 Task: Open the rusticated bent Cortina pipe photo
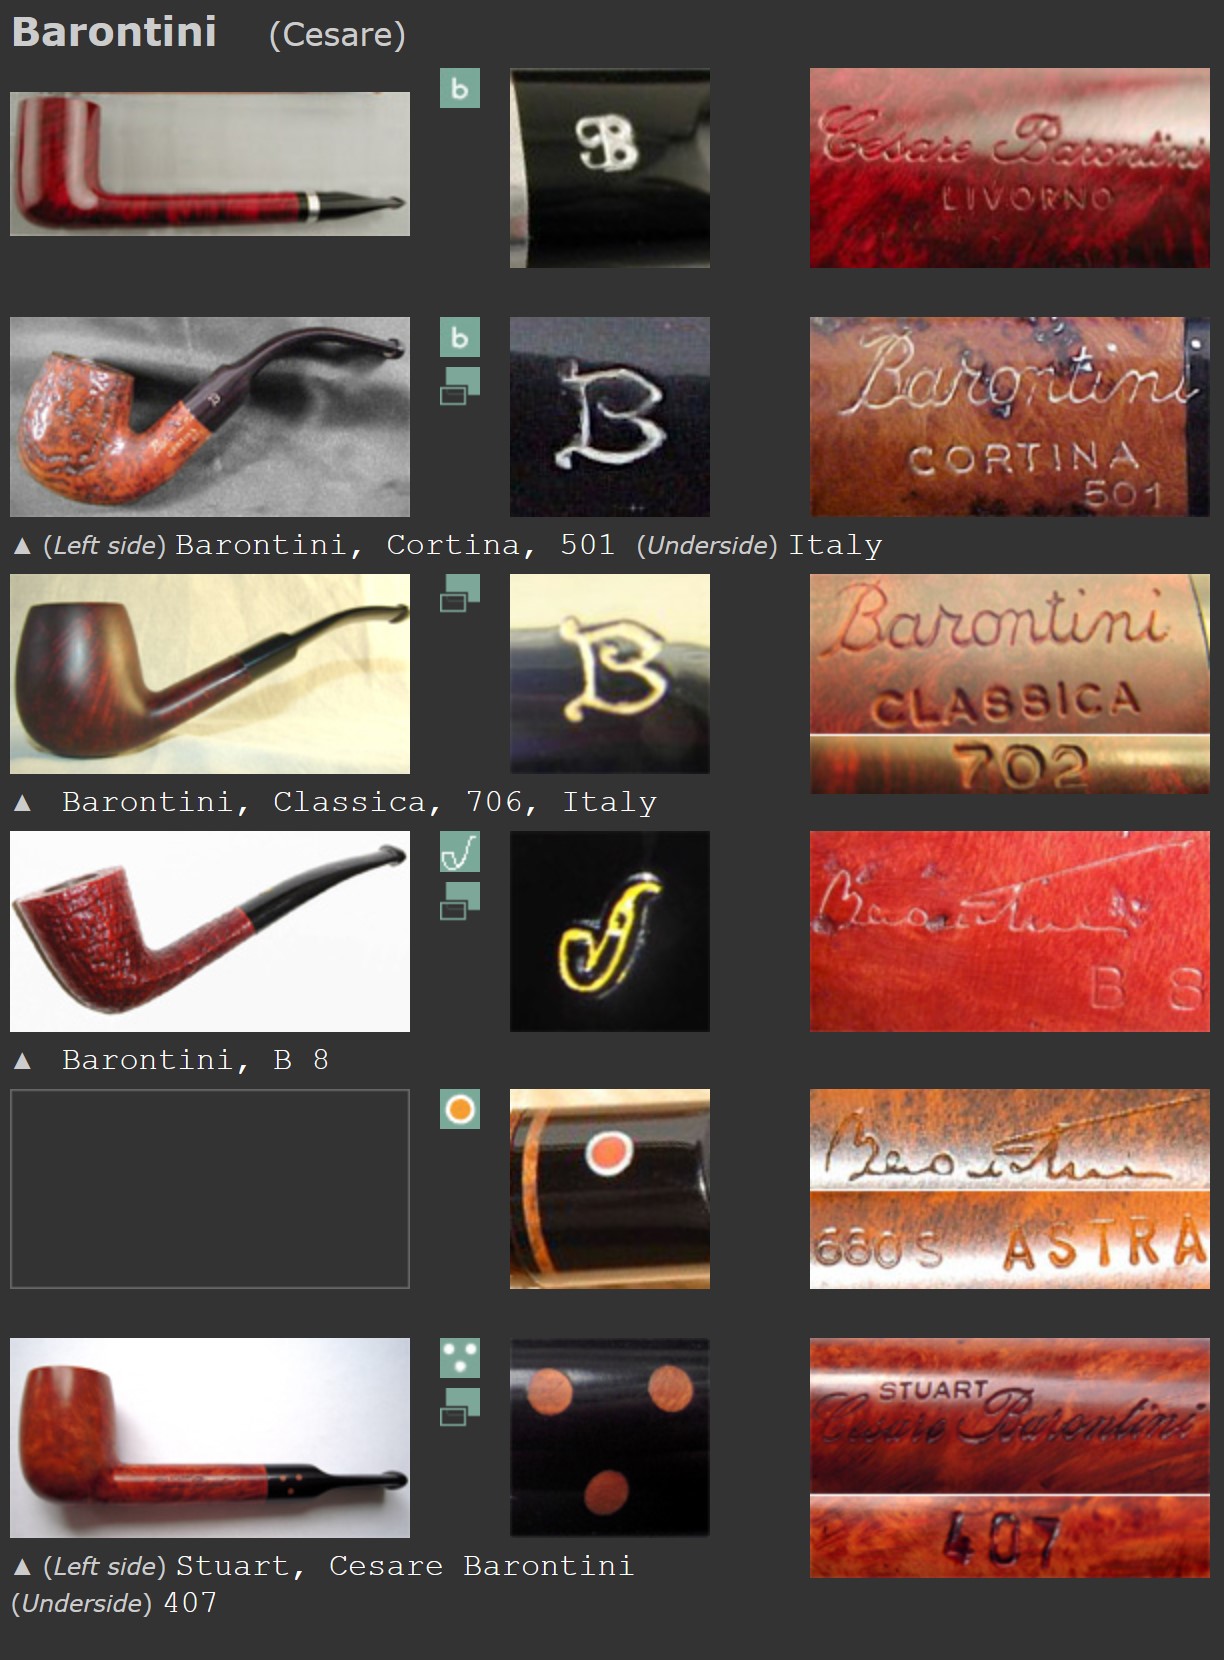[210, 417]
